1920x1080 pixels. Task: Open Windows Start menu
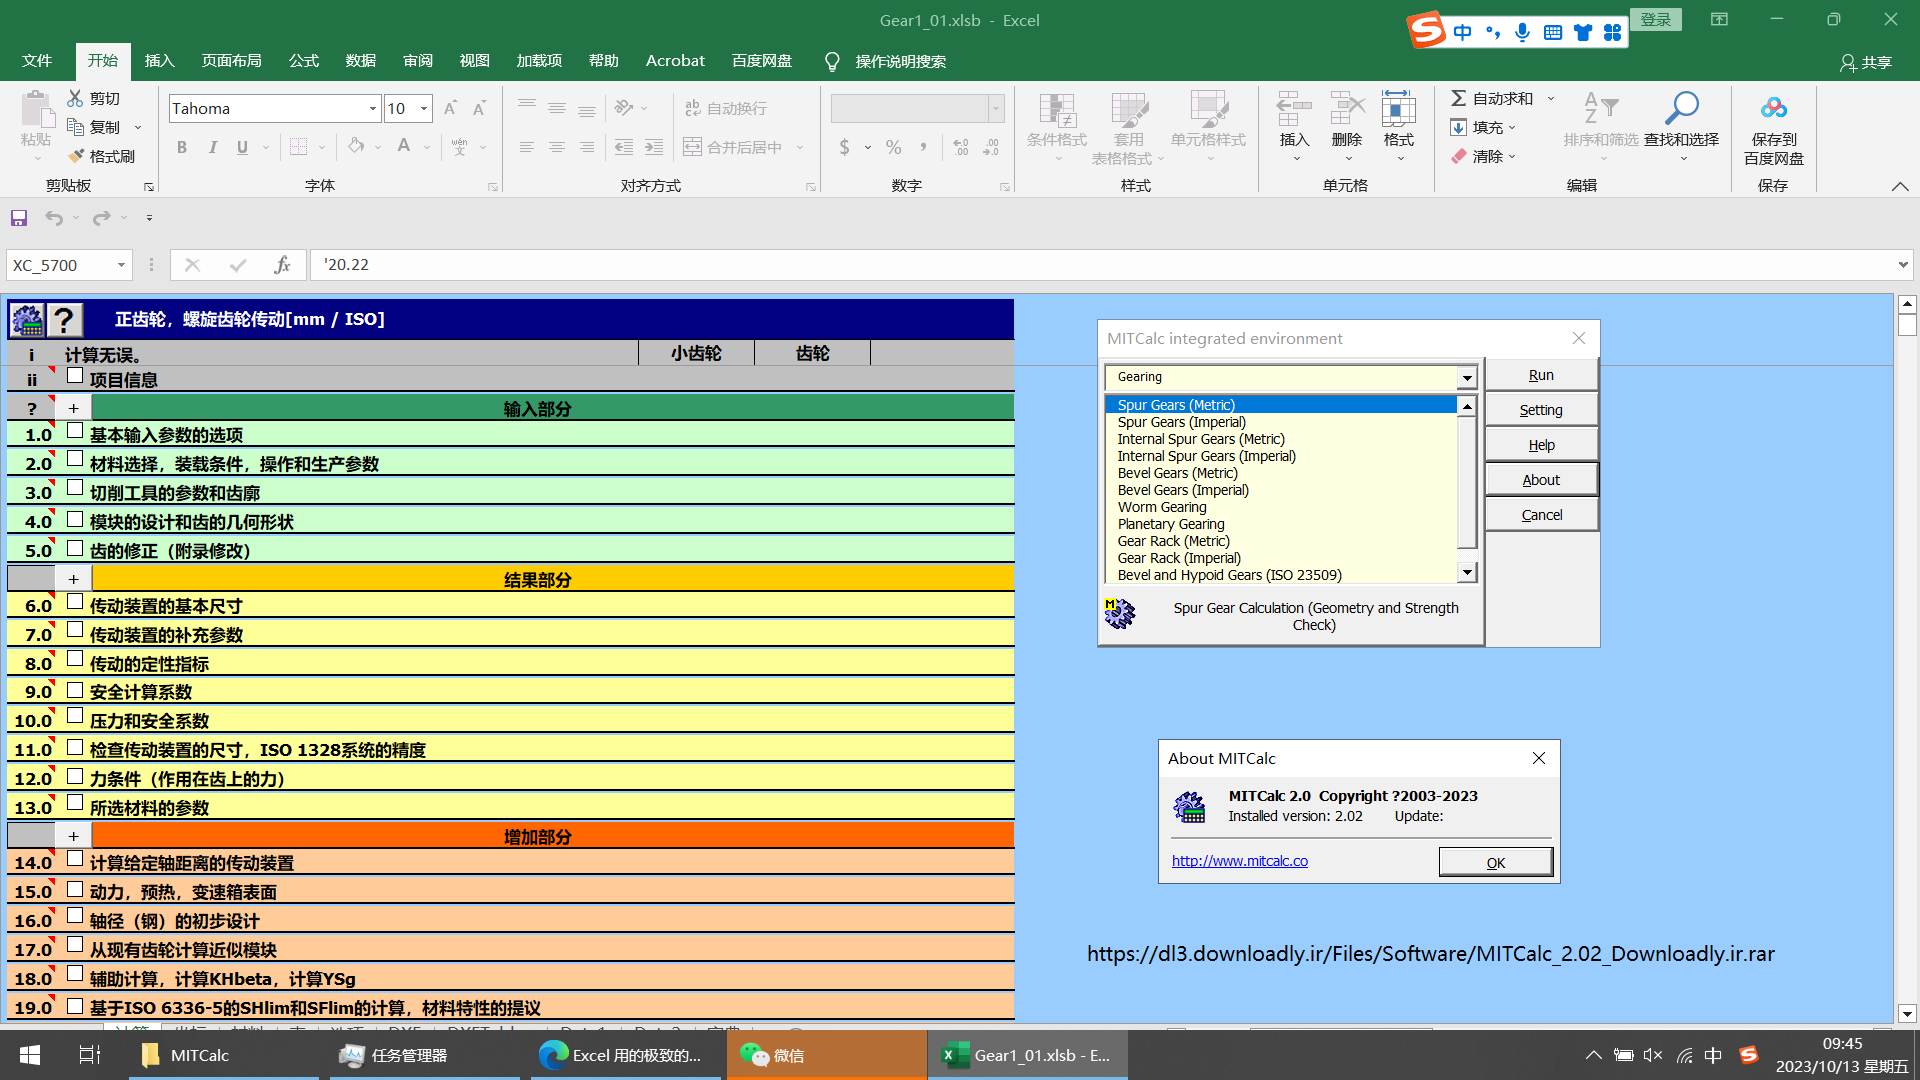(x=30, y=1055)
